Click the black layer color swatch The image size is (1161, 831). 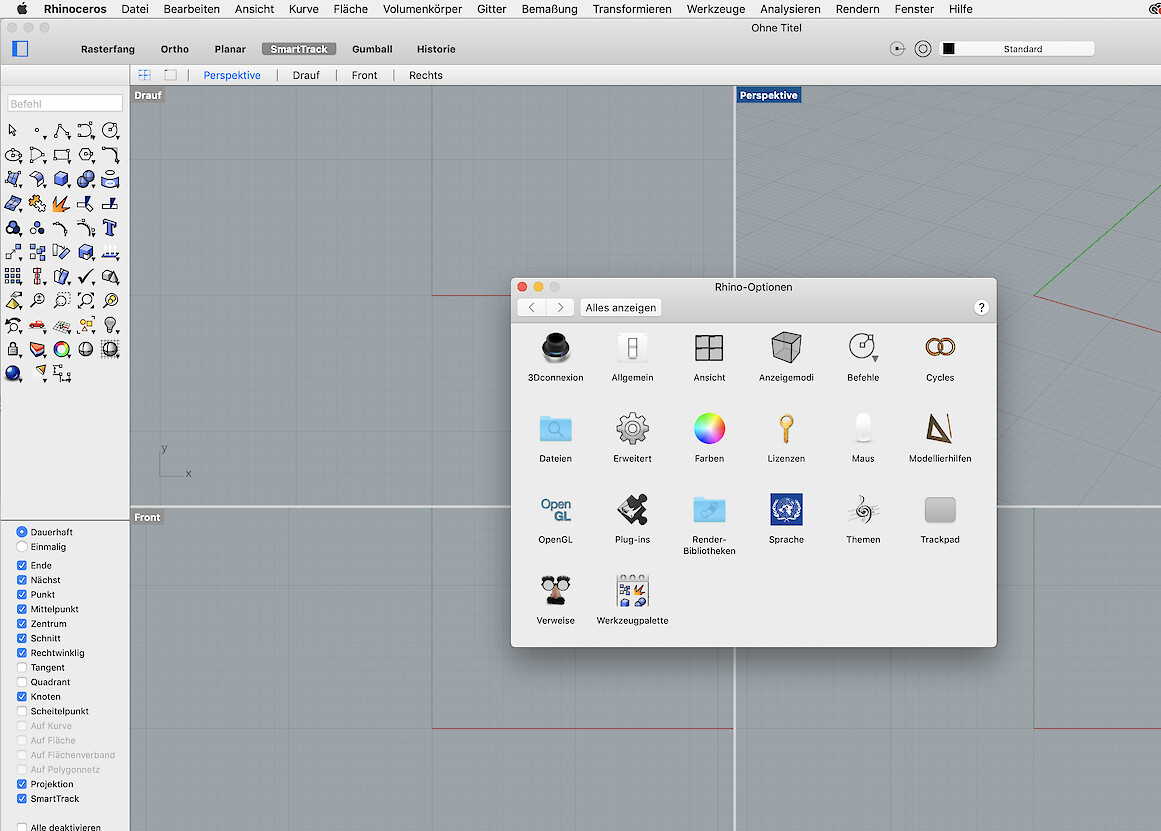948,49
